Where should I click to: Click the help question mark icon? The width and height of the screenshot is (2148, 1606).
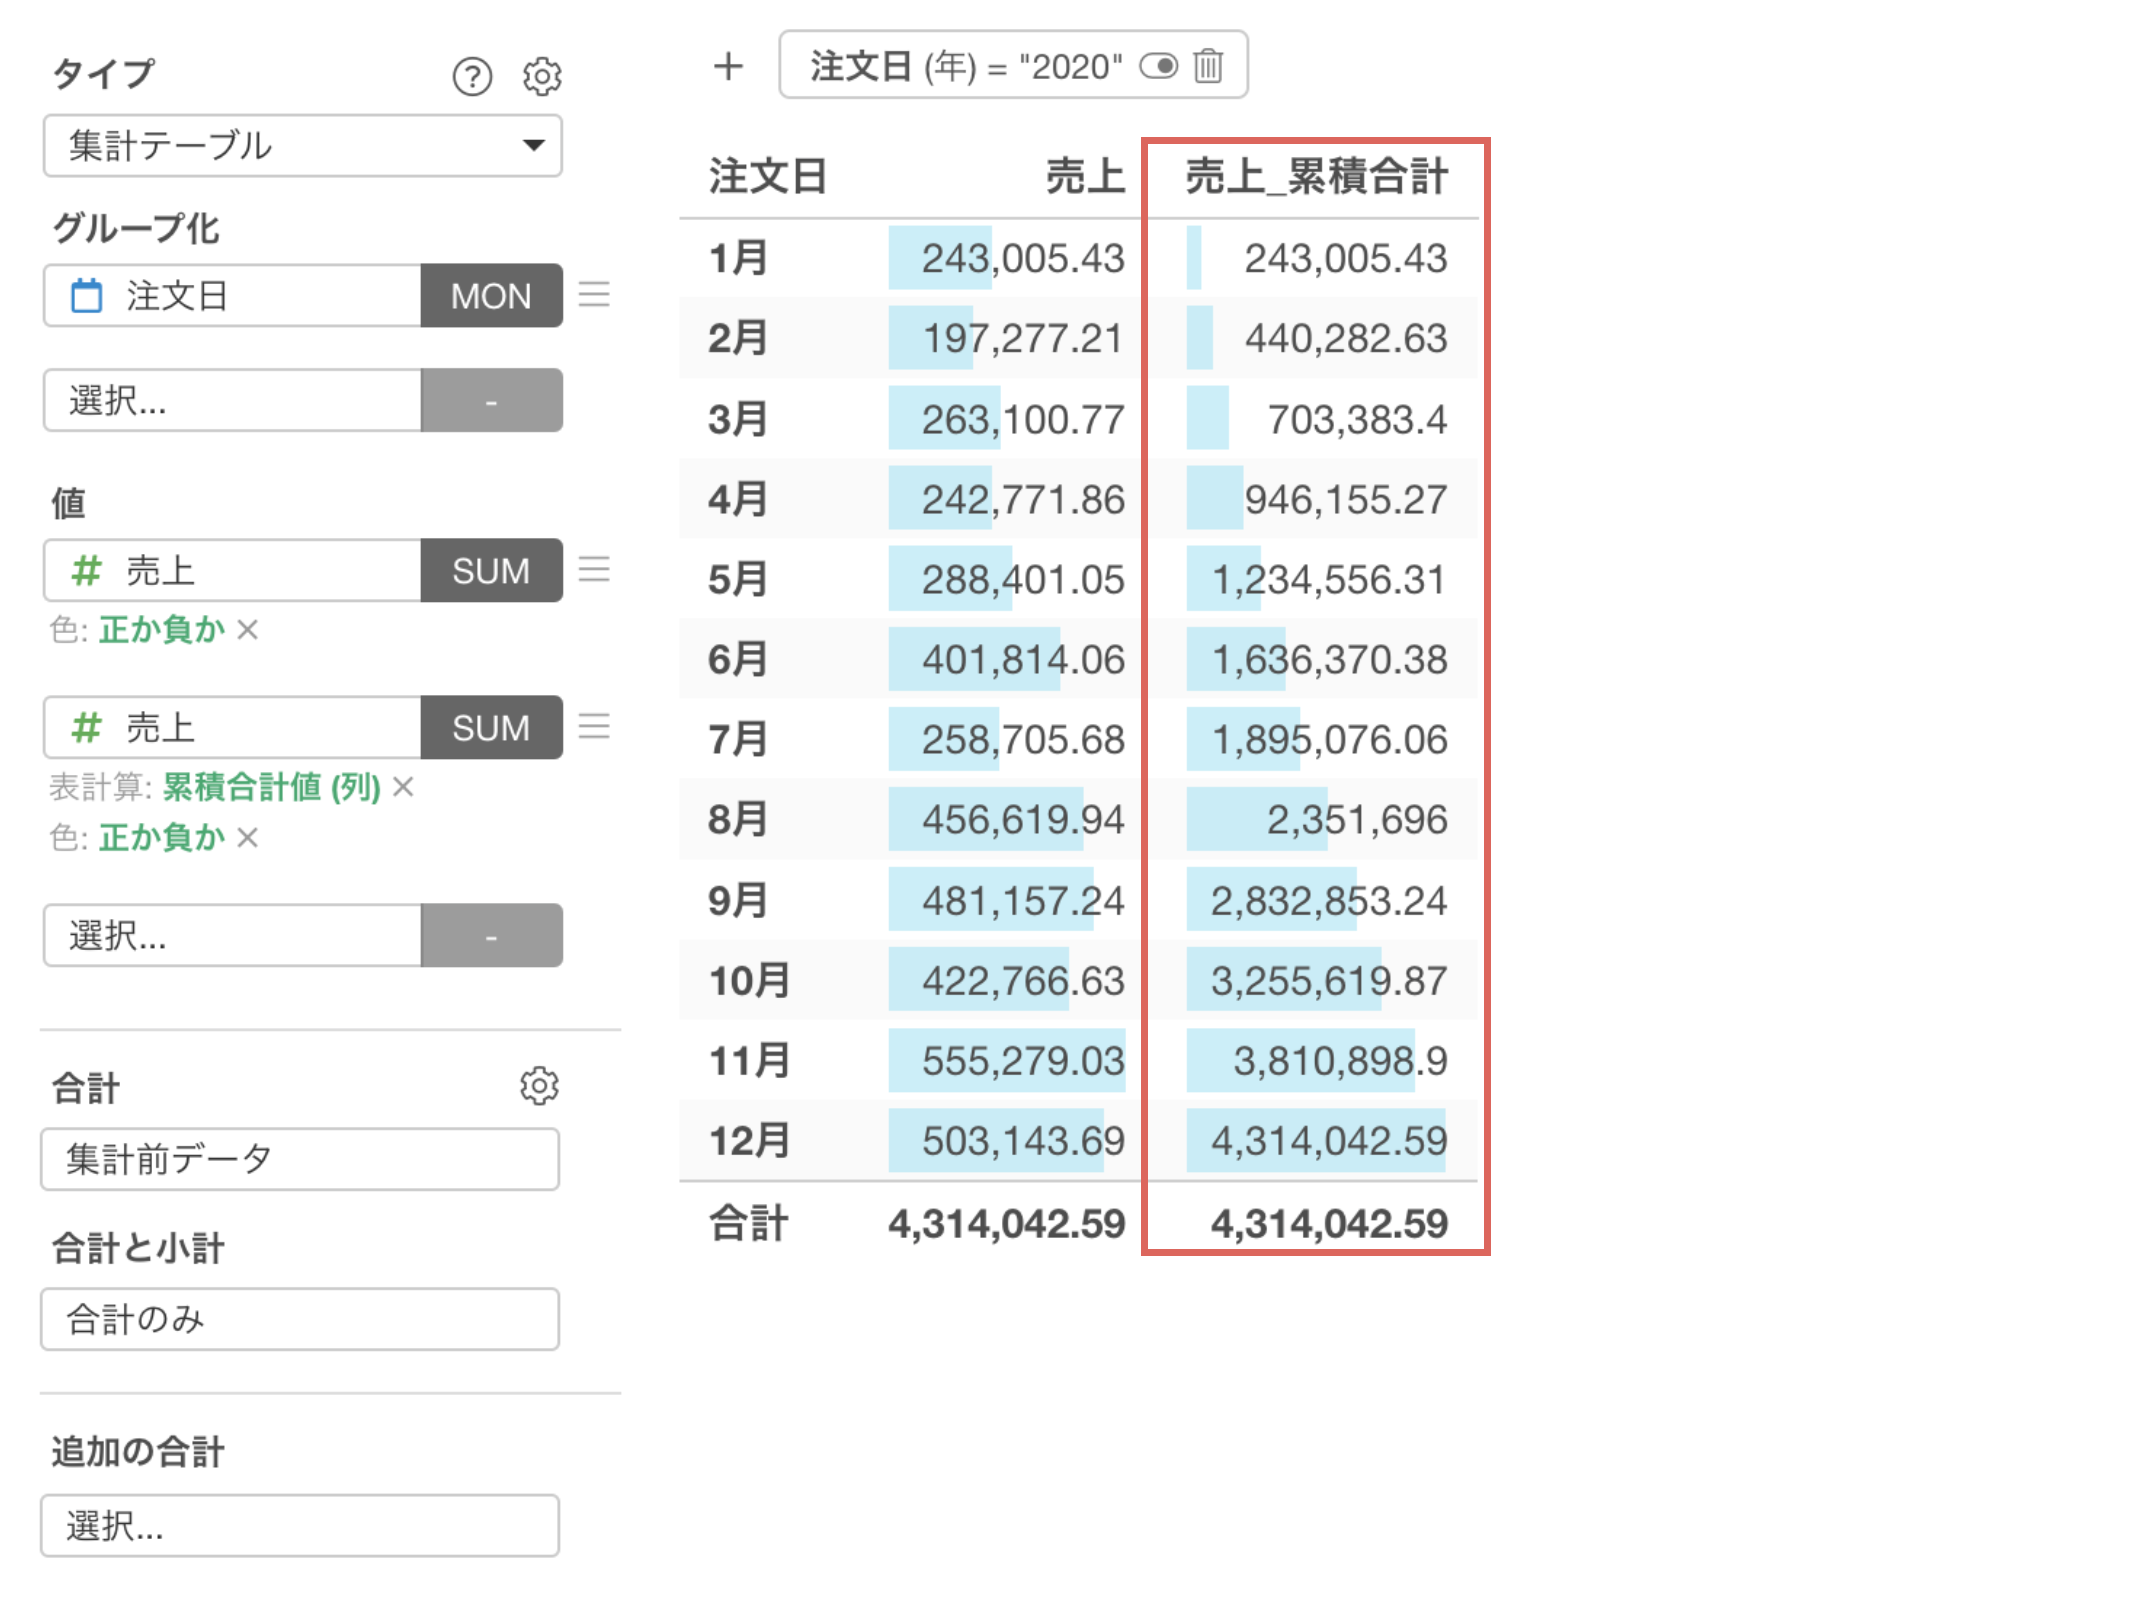[x=472, y=76]
